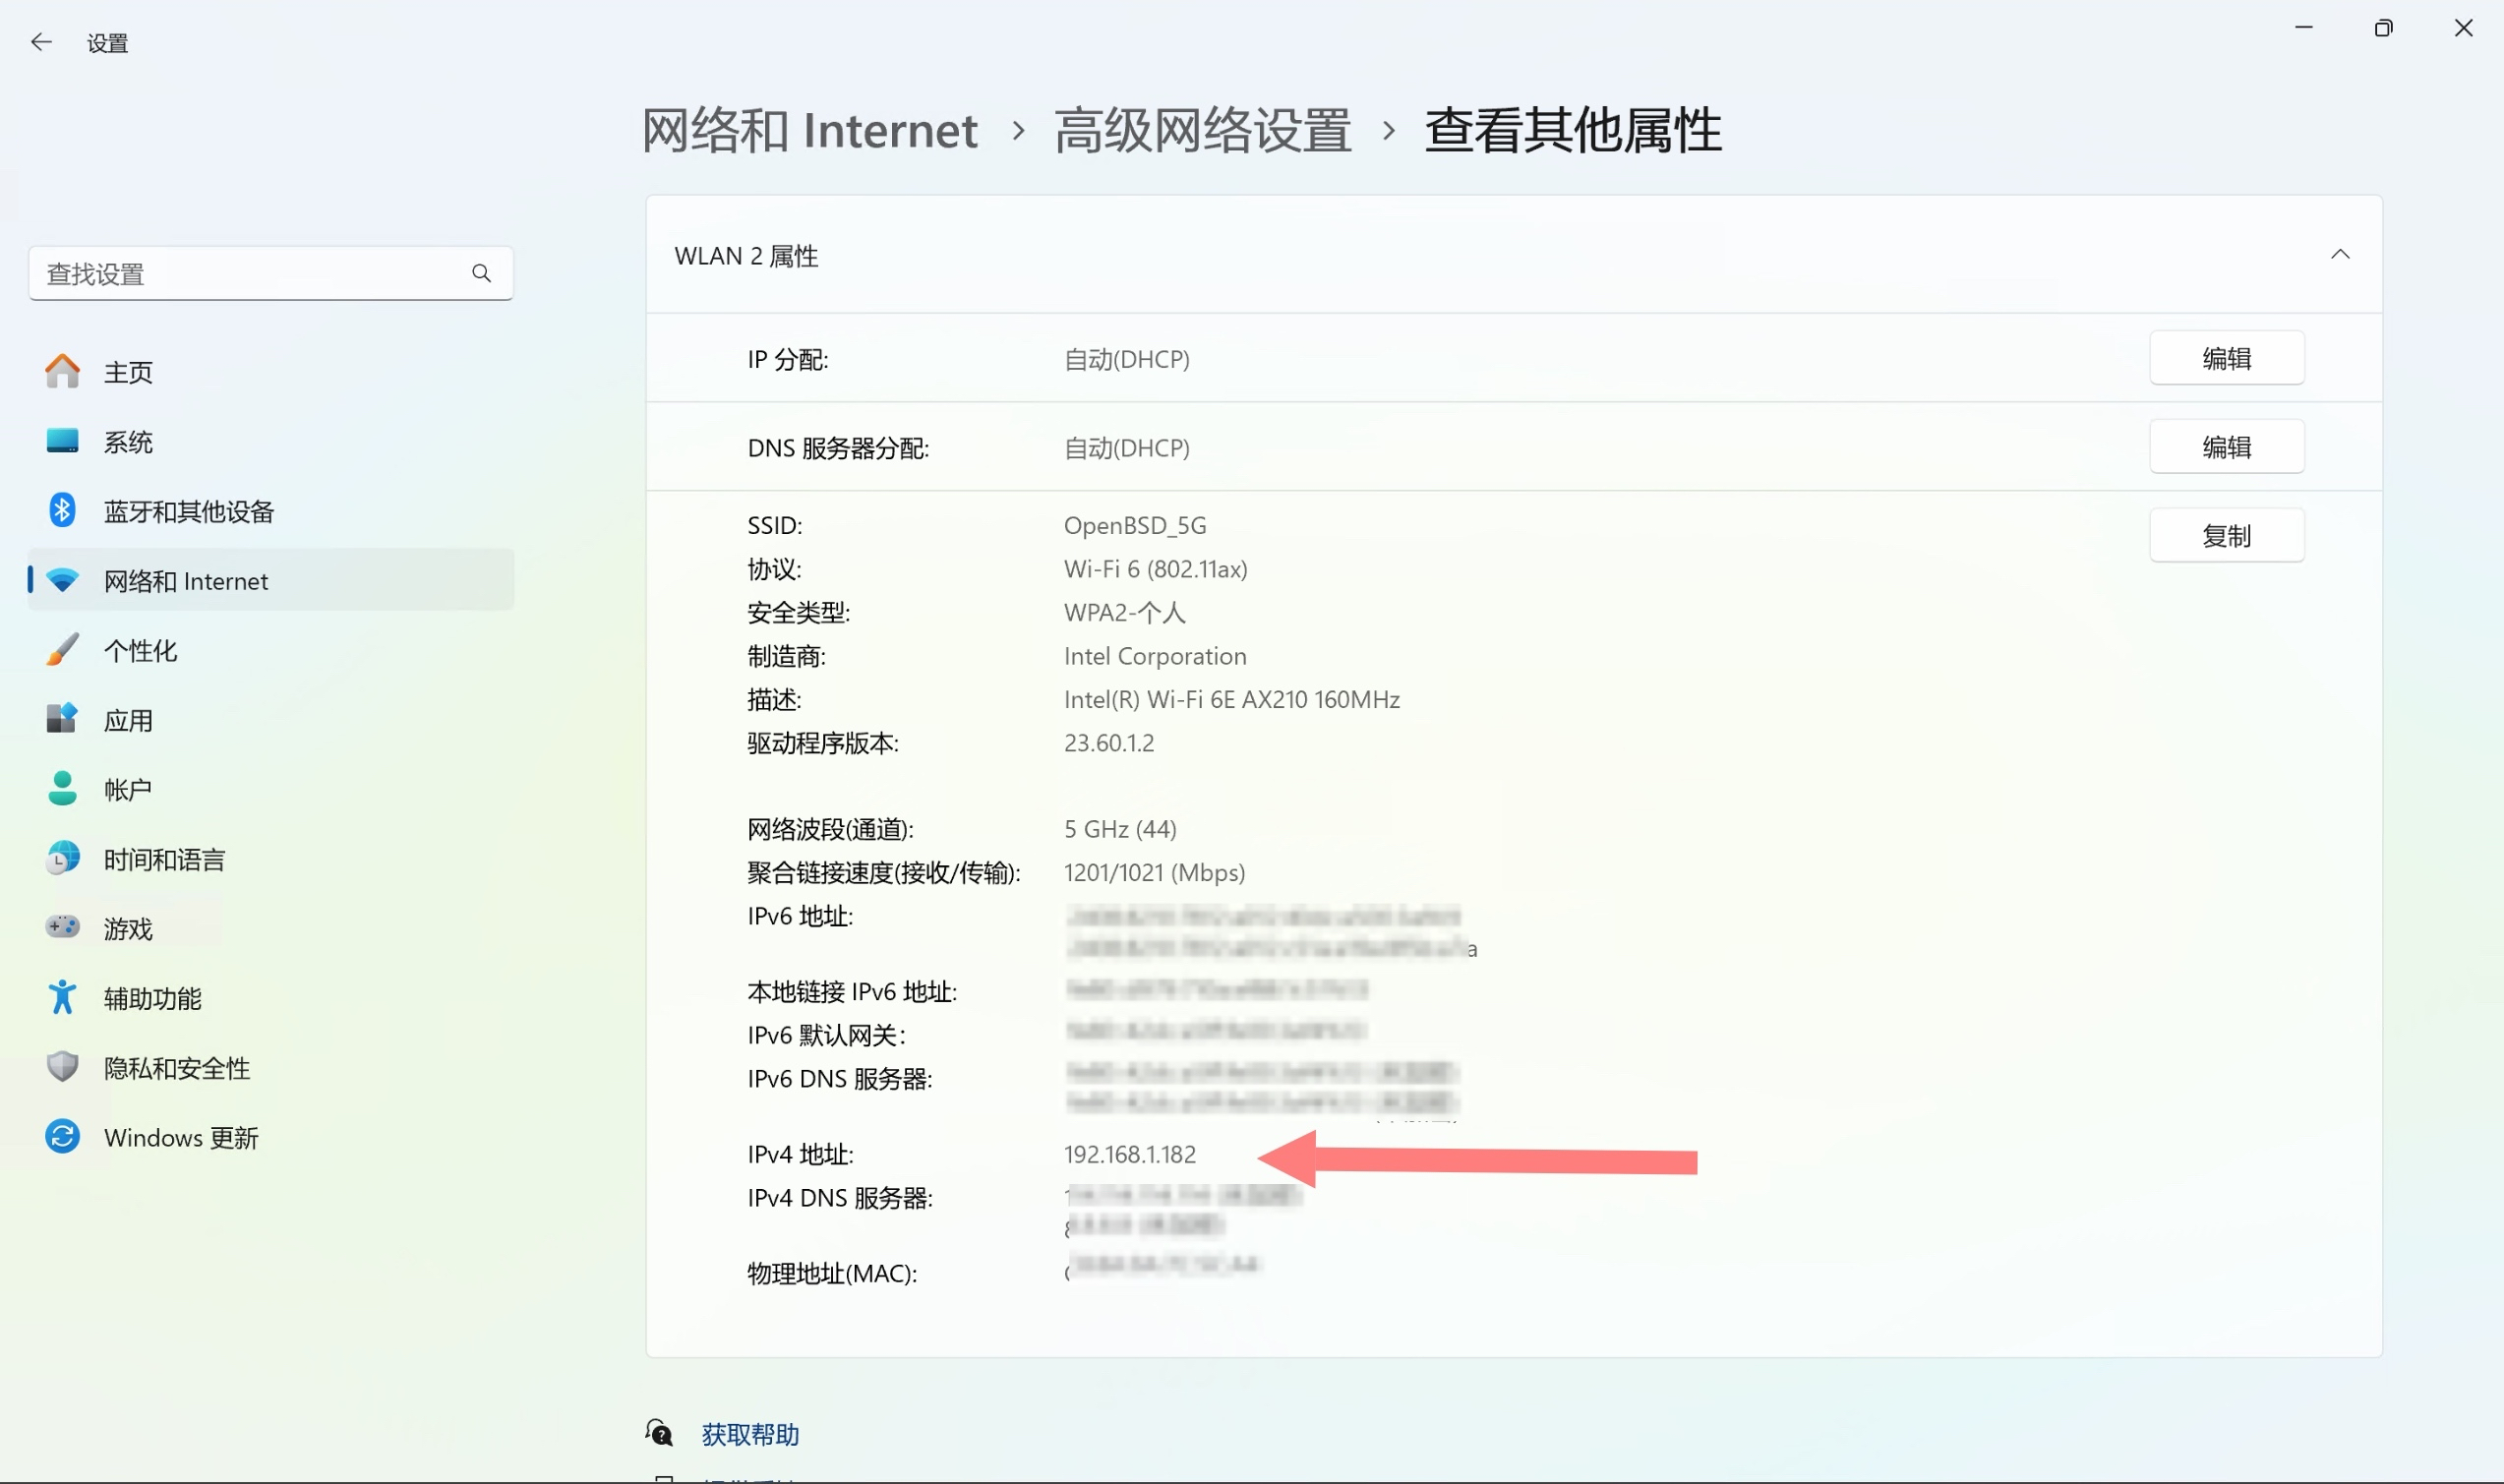Viewport: 2504px width, 1484px height.
Task: Open the Home (主页) sidebar item
Action: (128, 372)
